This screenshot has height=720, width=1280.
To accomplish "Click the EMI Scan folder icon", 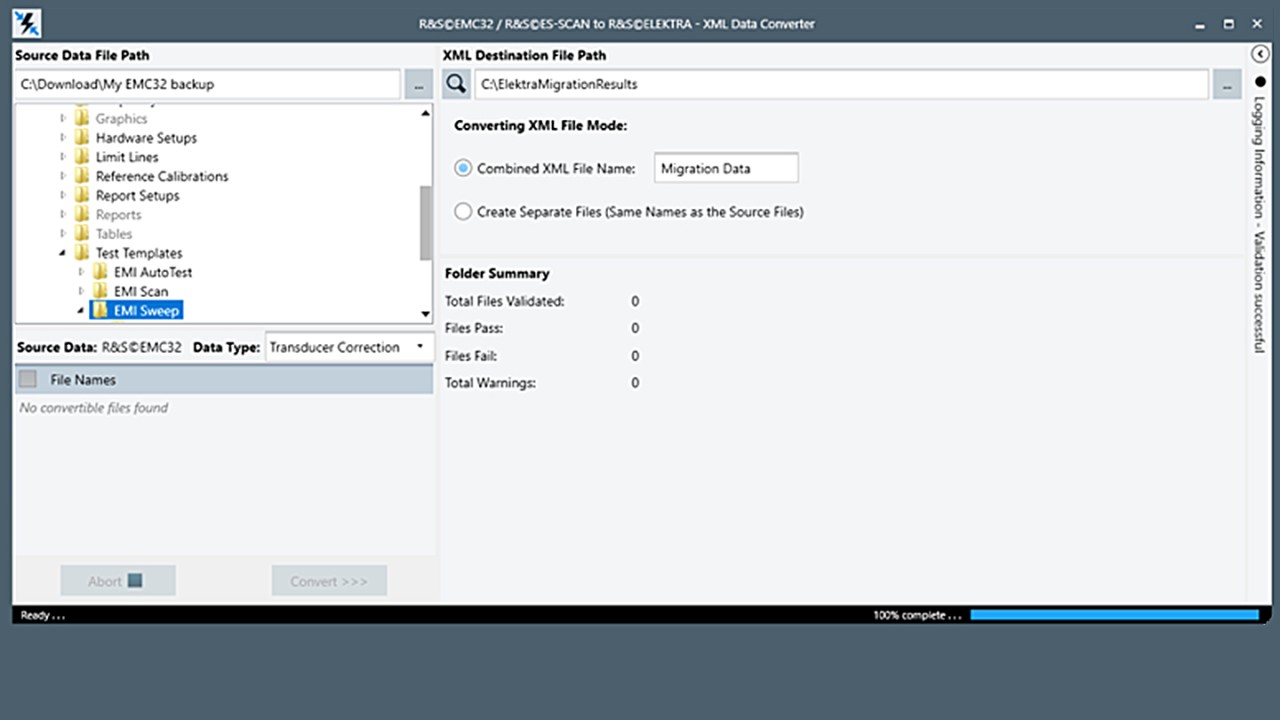I will click(x=100, y=291).
